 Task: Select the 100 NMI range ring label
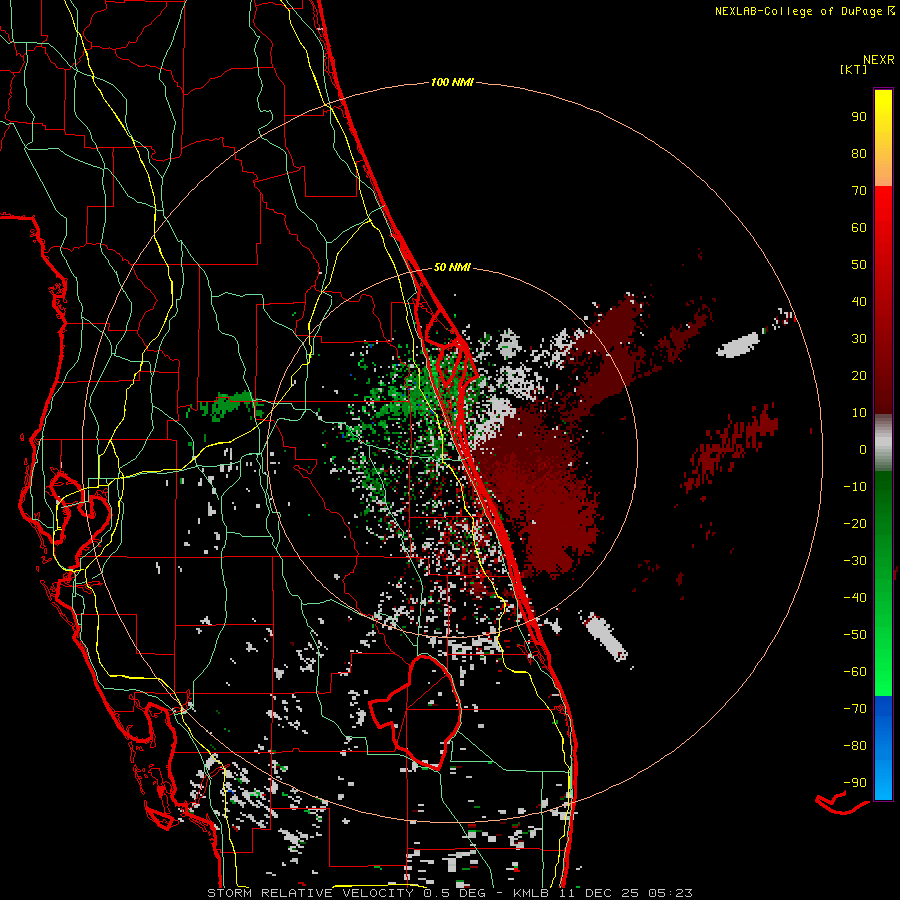[451, 82]
